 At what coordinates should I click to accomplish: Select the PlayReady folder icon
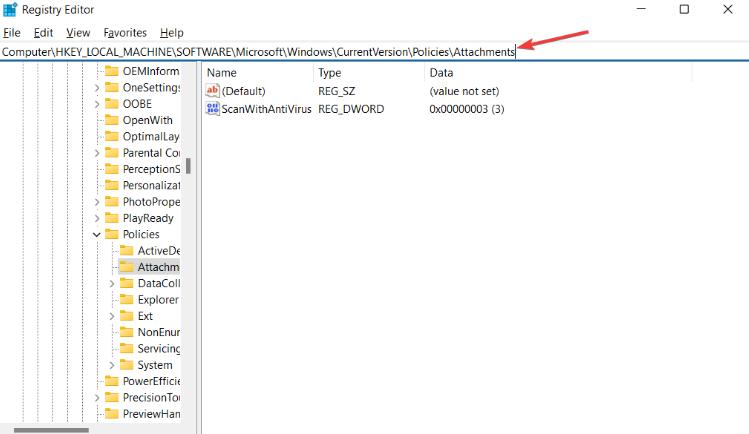pos(112,218)
